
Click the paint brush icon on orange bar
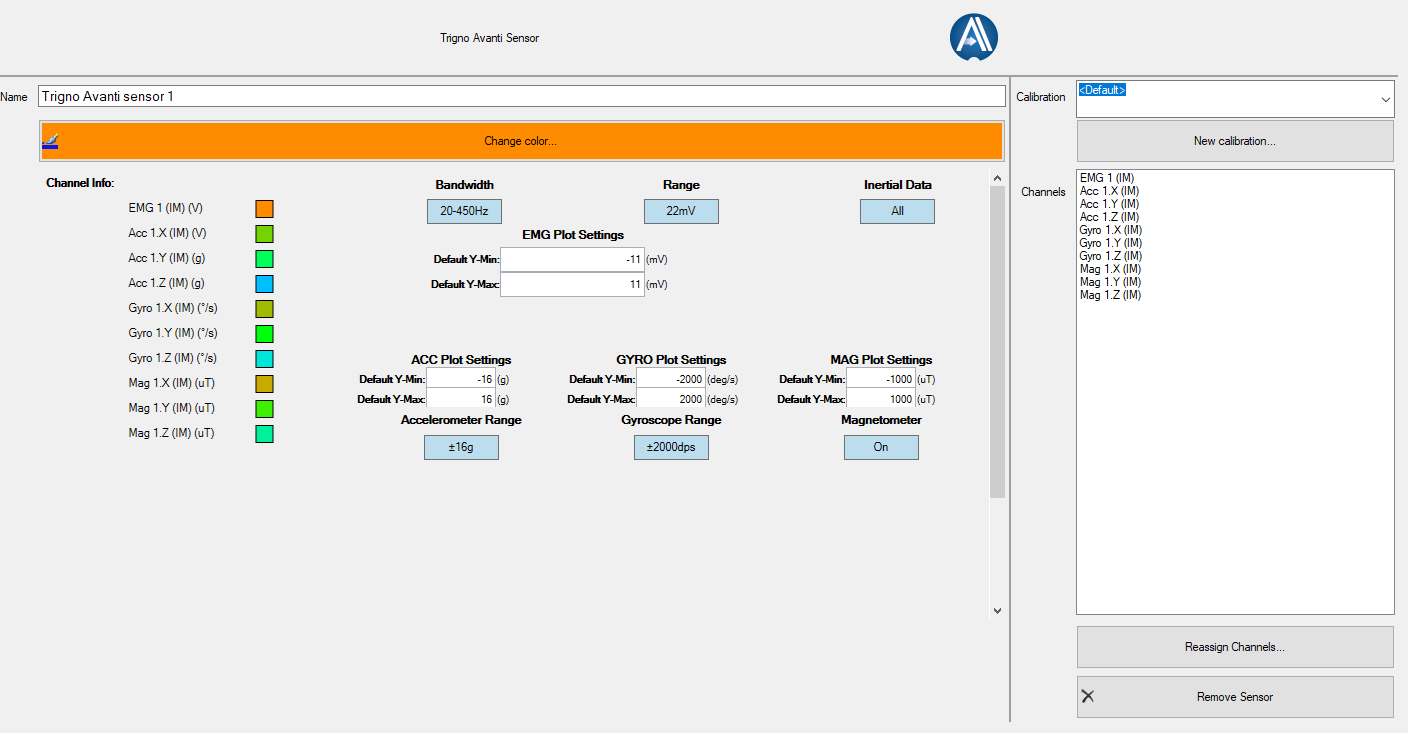(x=50, y=141)
